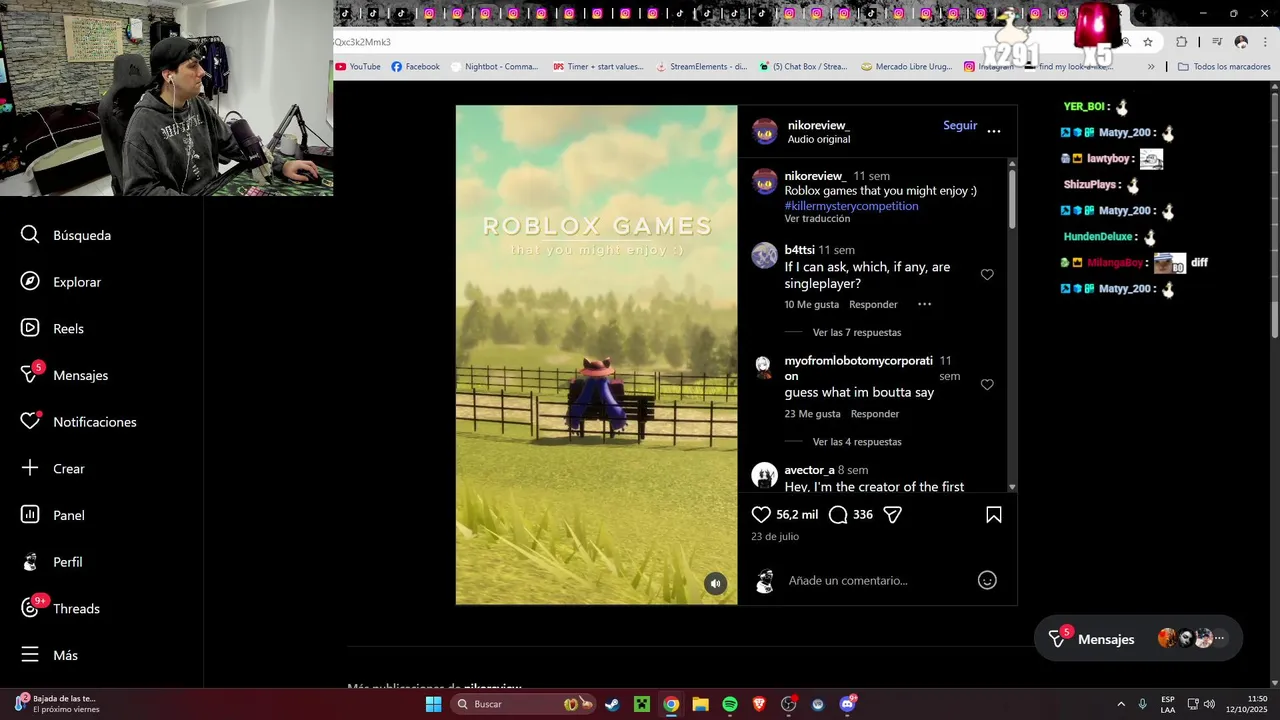The image size is (1280, 720).
Task: Open the Facebook bookmark
Action: (416, 67)
